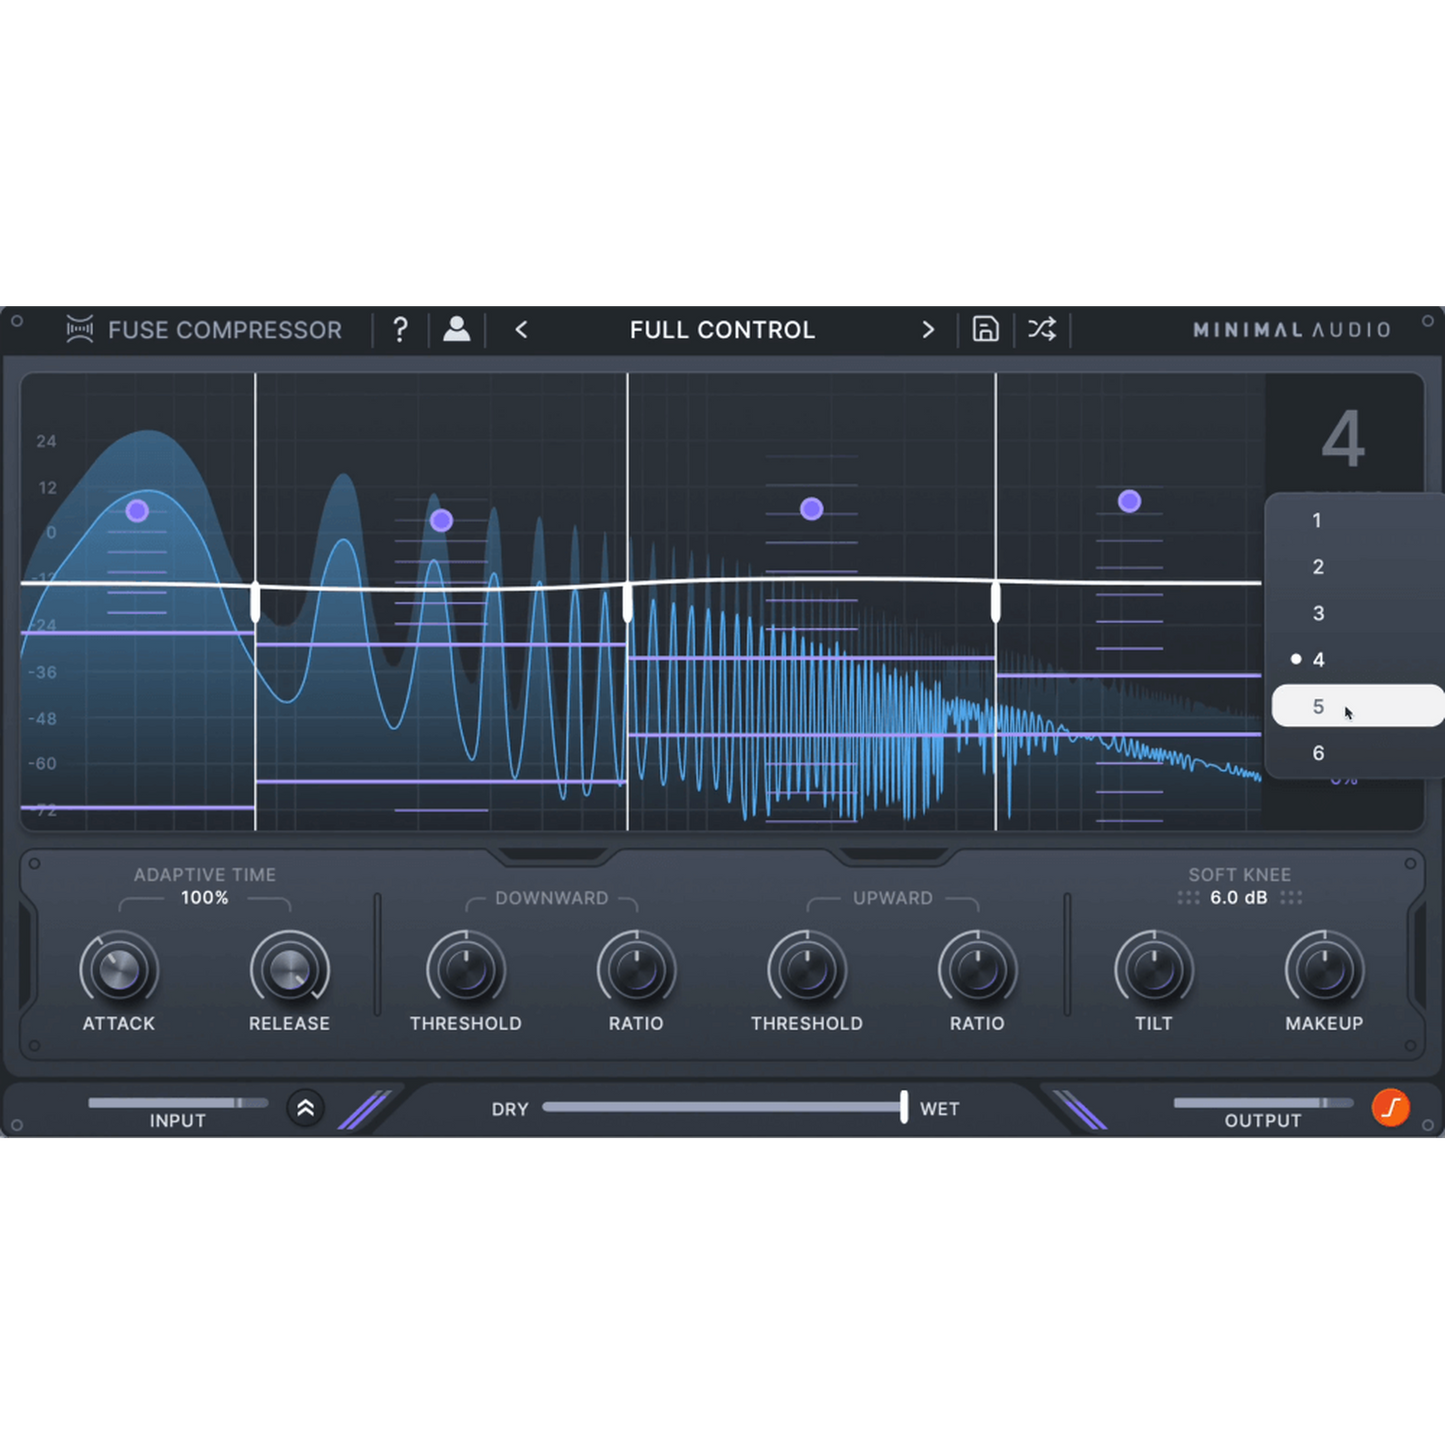The width and height of the screenshot is (1445, 1445).
Task: Click the first band crossover divider handle
Action: click(256, 603)
